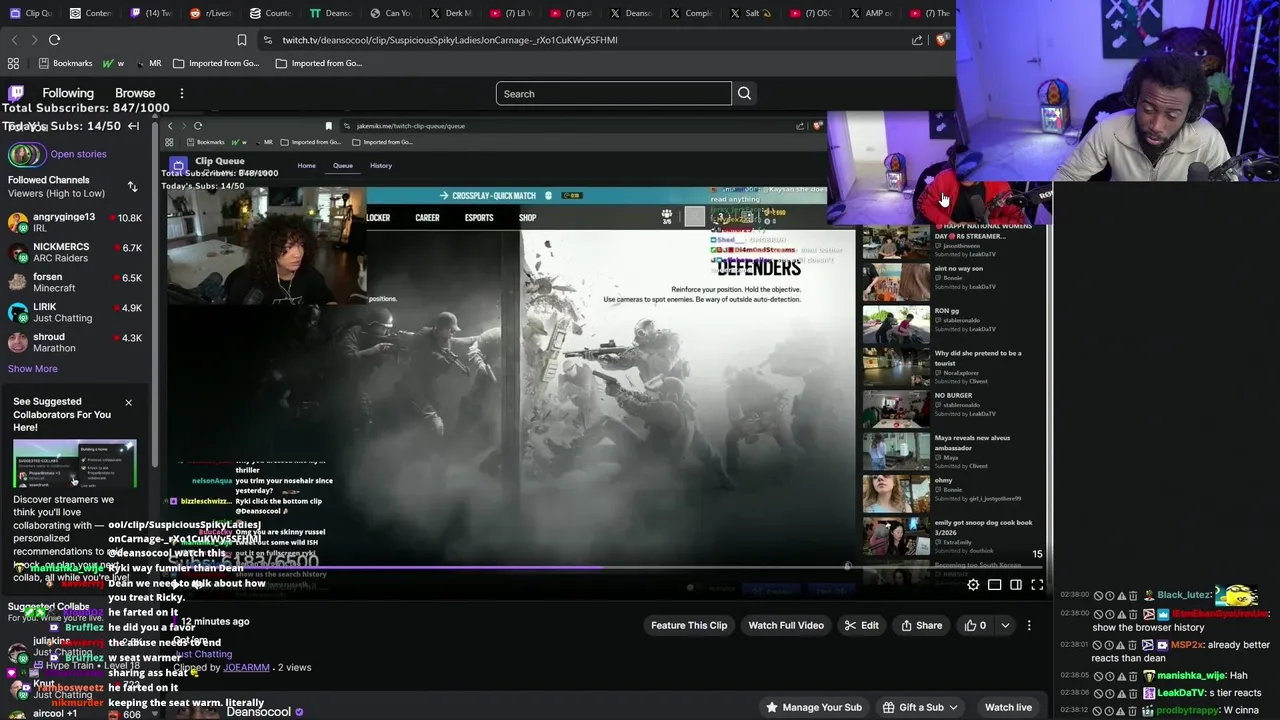
Task: Seek on the clip progress bar
Action: pos(607,568)
